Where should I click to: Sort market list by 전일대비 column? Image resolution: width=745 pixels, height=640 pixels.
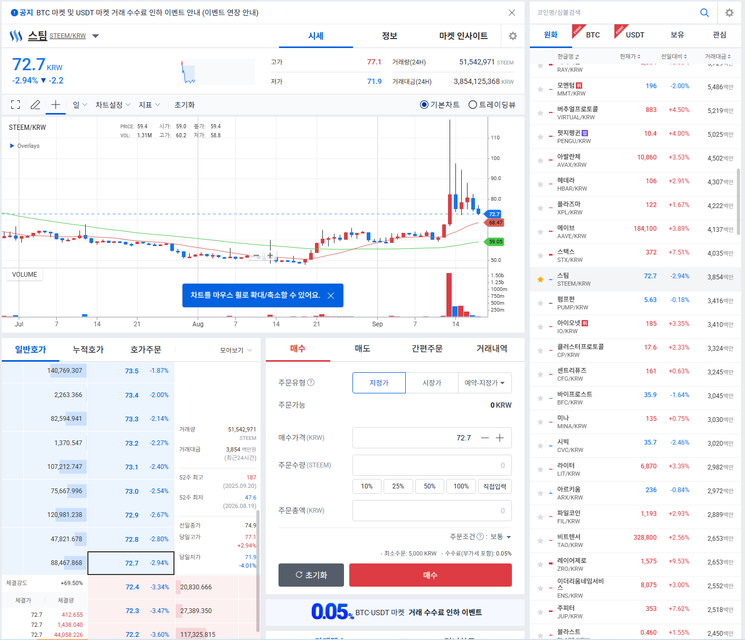pos(674,57)
